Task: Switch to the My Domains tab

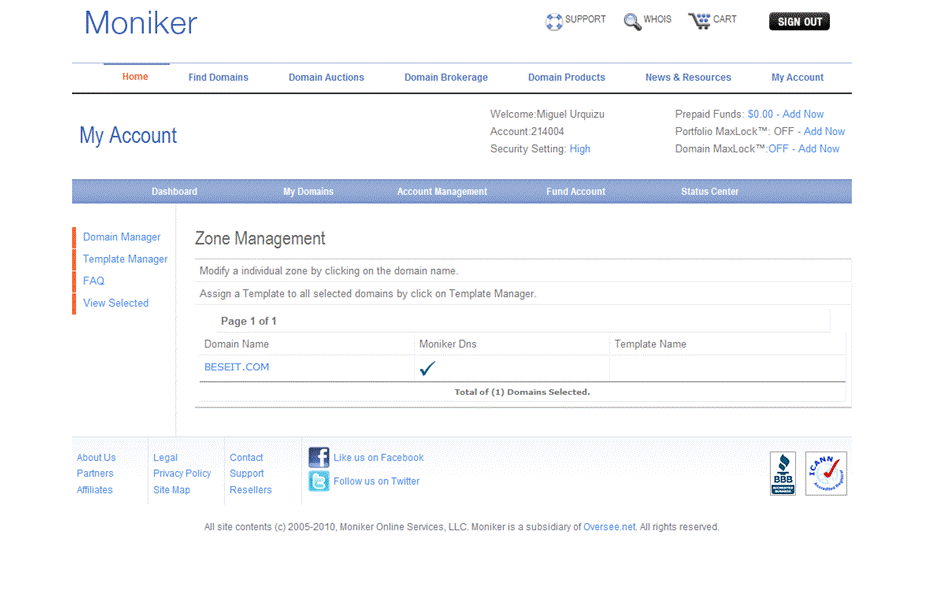Action: click(x=308, y=192)
